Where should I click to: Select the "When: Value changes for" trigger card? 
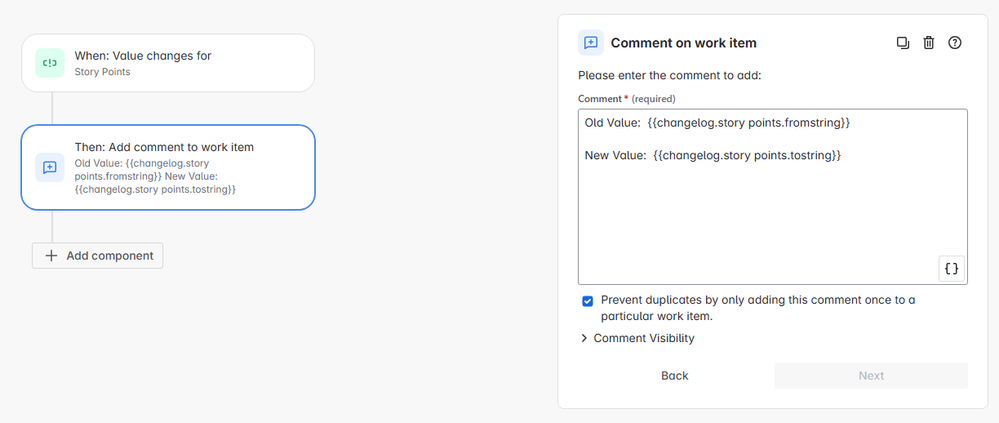coord(168,63)
